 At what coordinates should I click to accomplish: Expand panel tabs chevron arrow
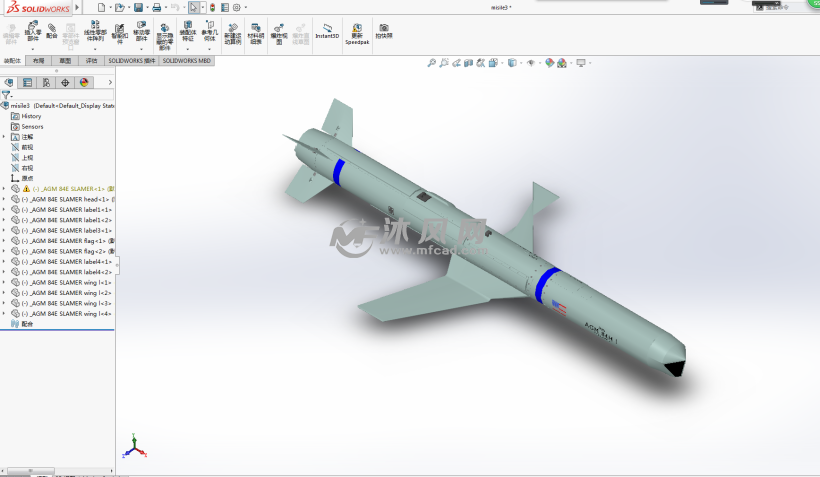(x=110, y=83)
